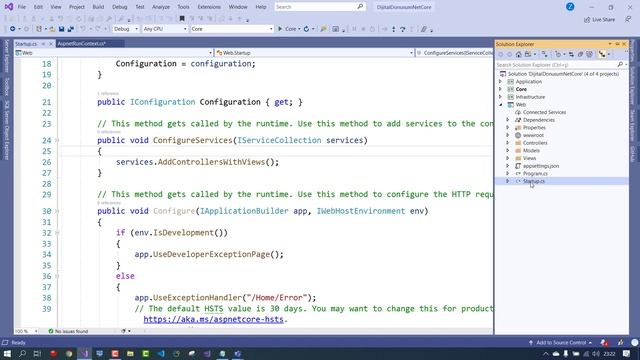Image resolution: width=640 pixels, height=360 pixels.
Task: Click the Restart/refresh icon beside Core
Action: coord(306,29)
